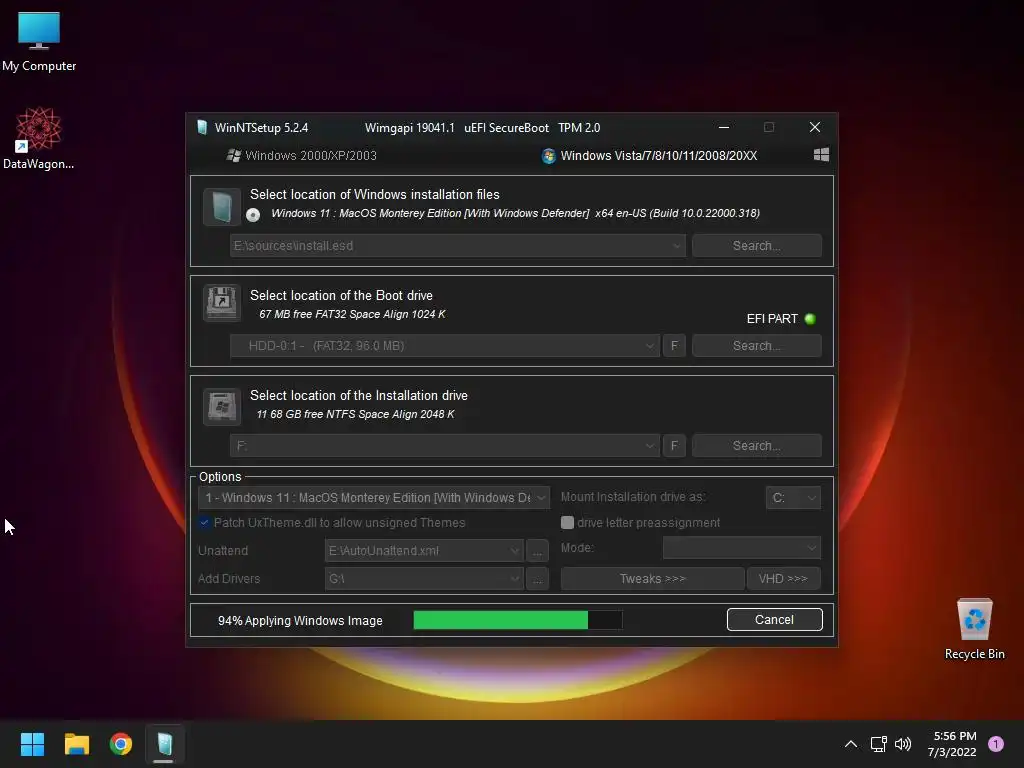The height and width of the screenshot is (768, 1024).
Task: Show hidden system tray icons
Action: point(850,744)
